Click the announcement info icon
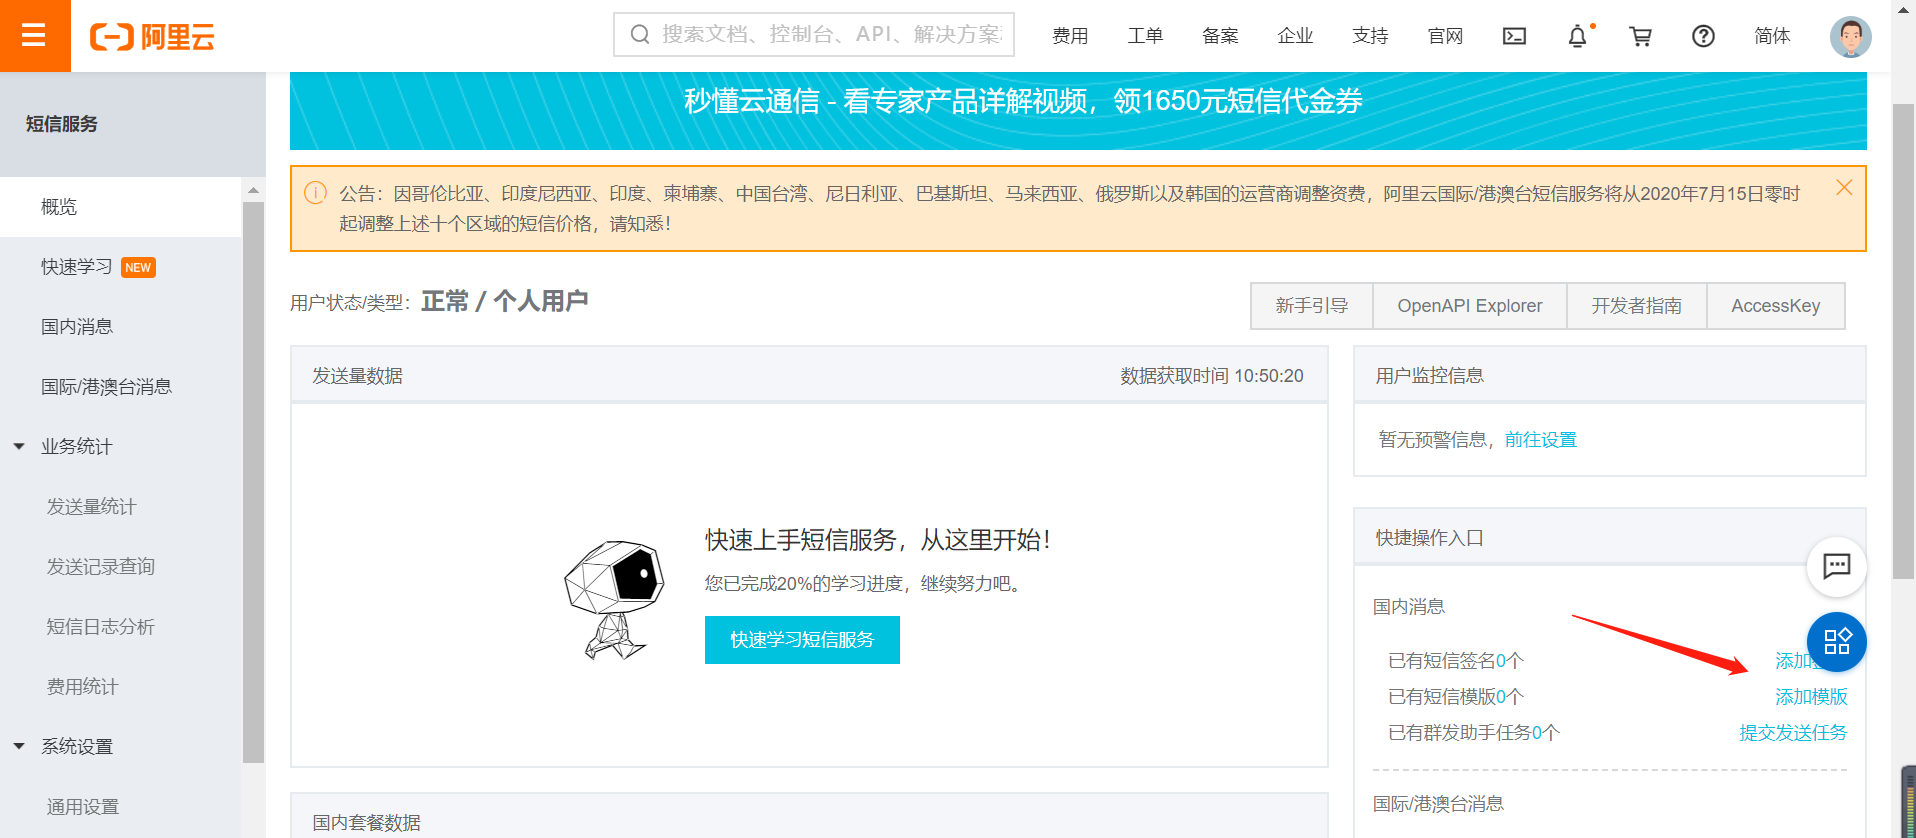Screen dimensions: 1916x838 point(315,193)
